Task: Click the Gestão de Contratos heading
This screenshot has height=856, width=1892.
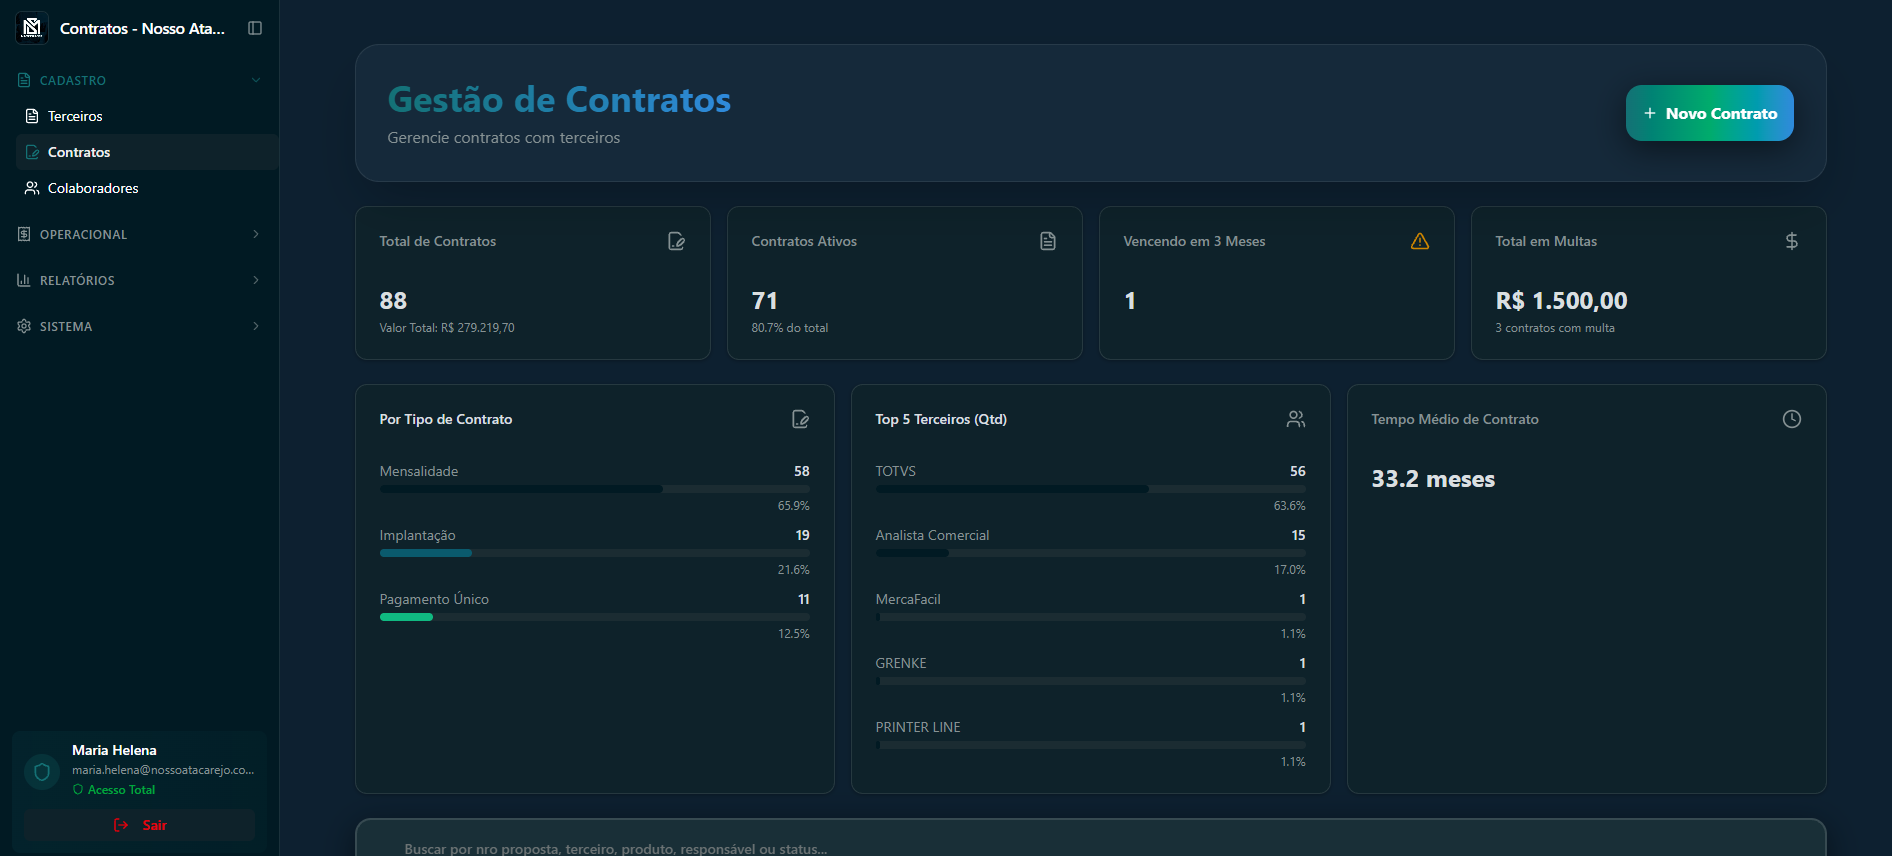Action: click(x=559, y=99)
